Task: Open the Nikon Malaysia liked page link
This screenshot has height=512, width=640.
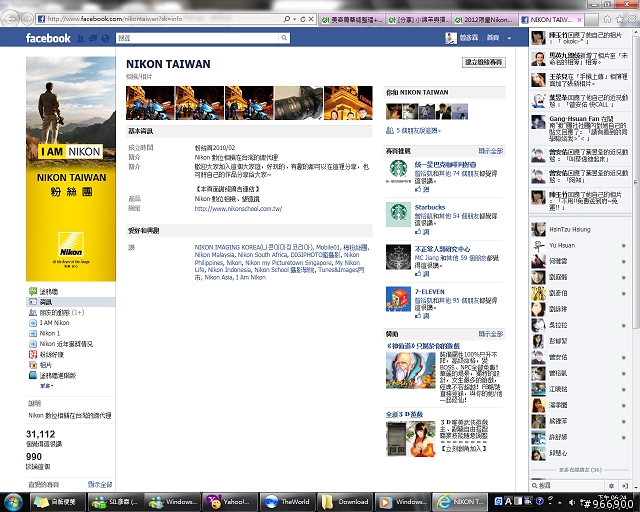Action: 214,255
